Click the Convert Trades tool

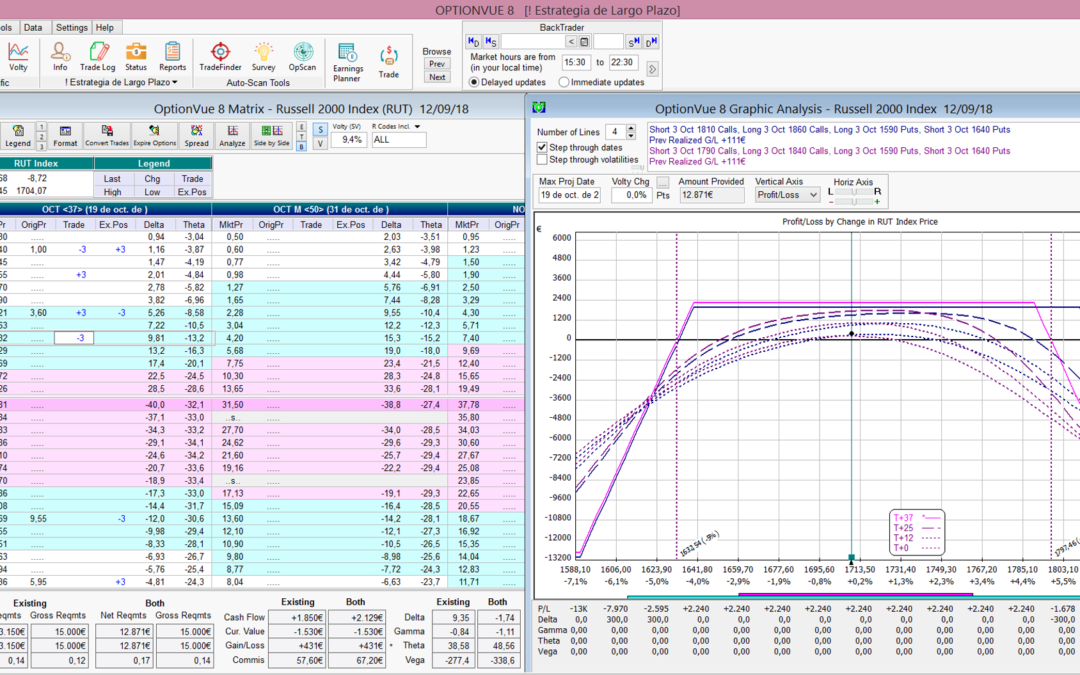107,136
